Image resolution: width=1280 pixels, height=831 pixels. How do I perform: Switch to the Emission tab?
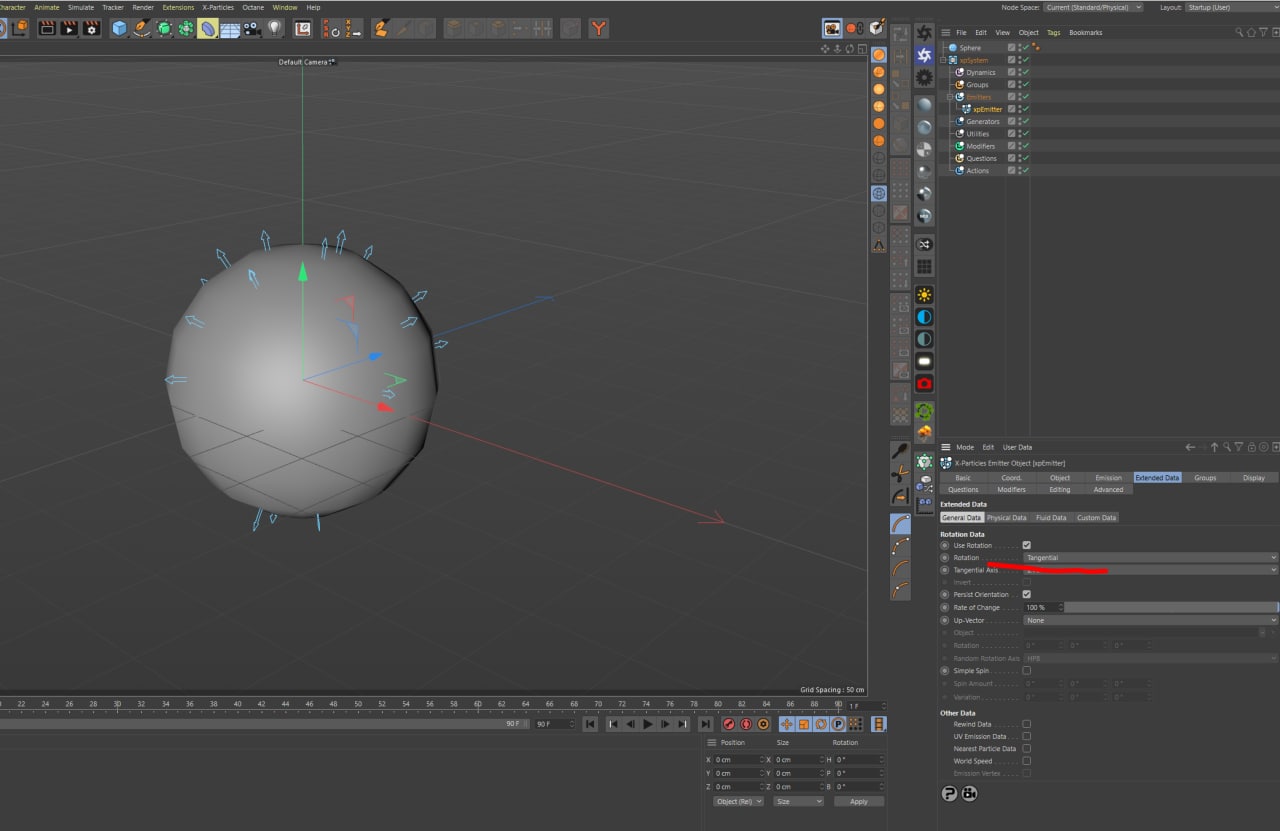click(1108, 478)
